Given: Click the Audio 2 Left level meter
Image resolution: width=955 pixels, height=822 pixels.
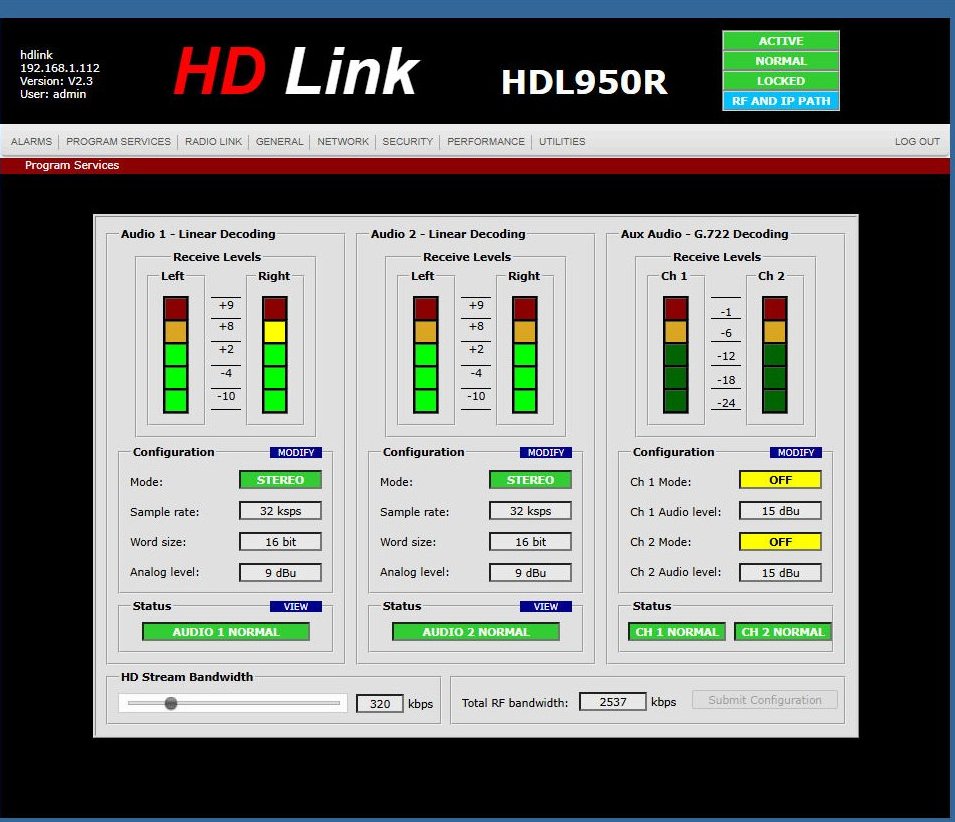Looking at the screenshot, I should (x=426, y=355).
